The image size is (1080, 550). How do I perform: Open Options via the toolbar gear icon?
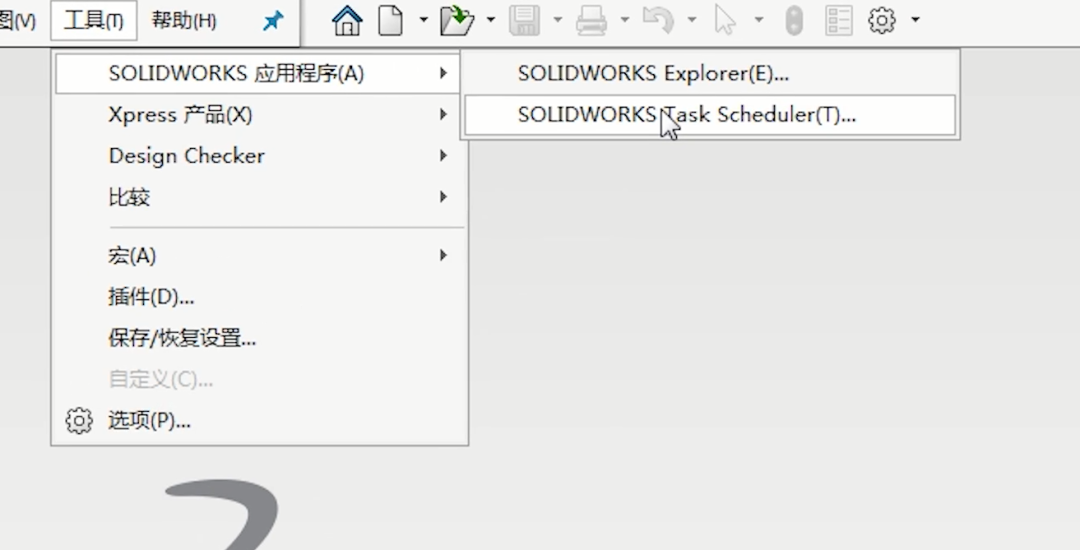pos(882,21)
